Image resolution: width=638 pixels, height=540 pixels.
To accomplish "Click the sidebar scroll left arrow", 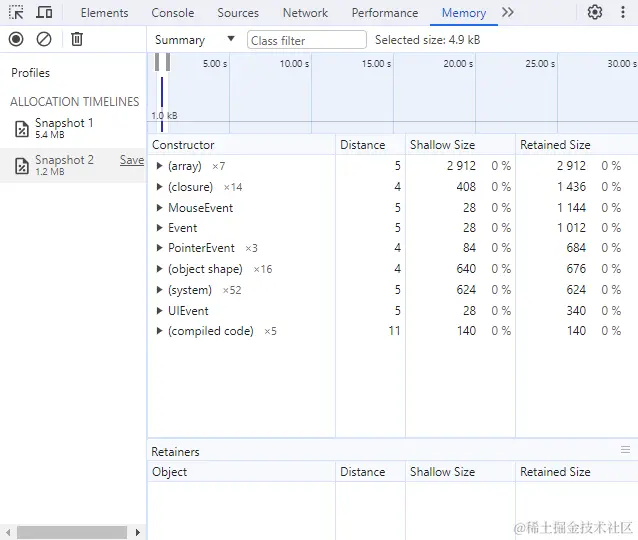I will 8,532.
